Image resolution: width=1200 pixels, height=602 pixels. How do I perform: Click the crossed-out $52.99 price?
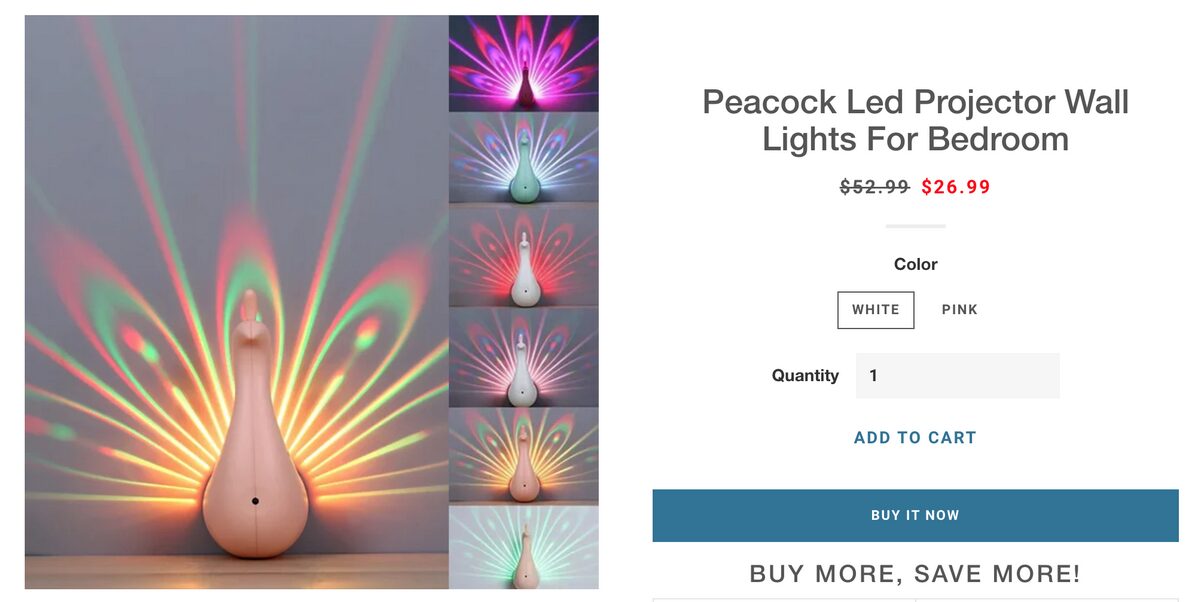point(877,186)
